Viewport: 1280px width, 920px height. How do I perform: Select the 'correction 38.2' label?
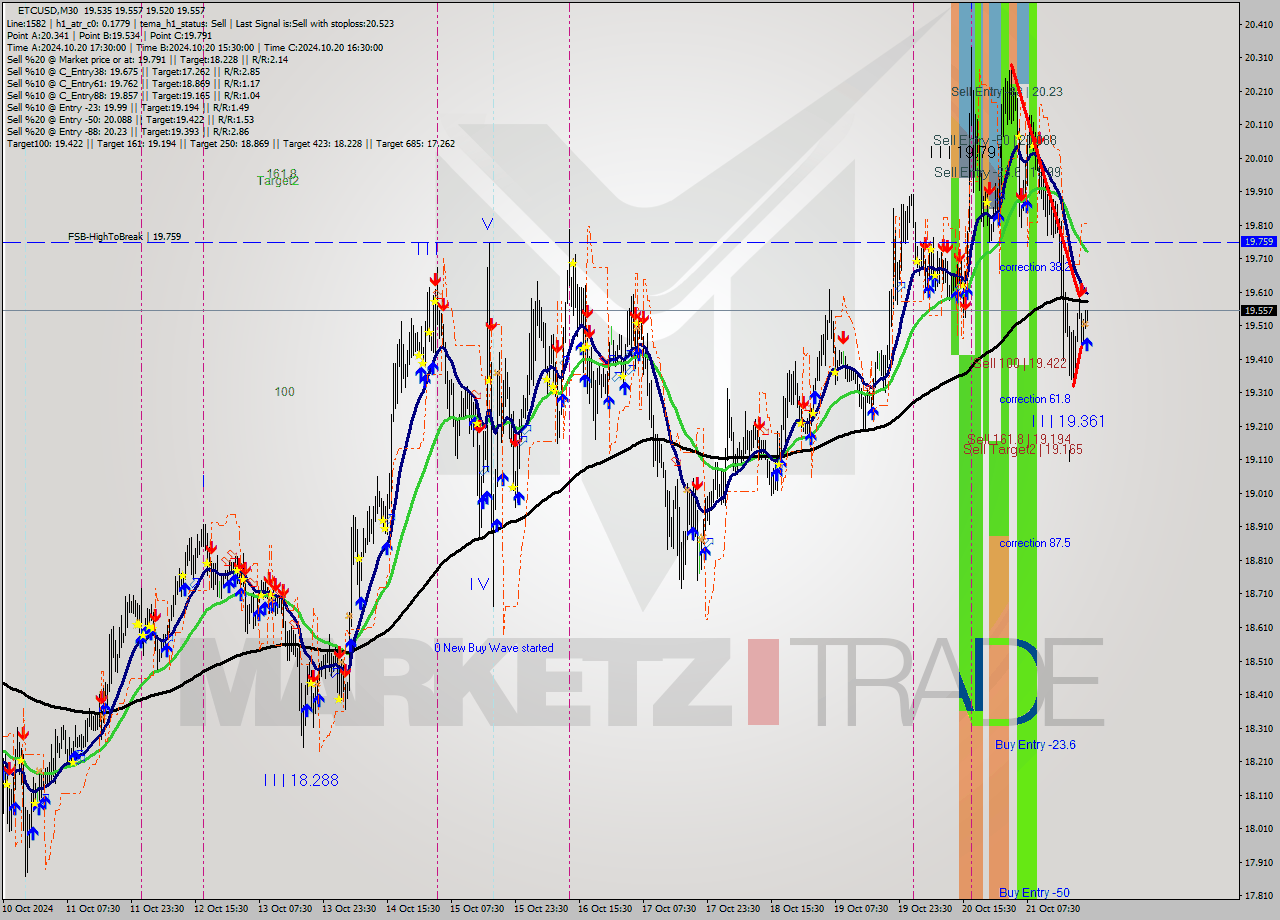pyautogui.click(x=1035, y=267)
